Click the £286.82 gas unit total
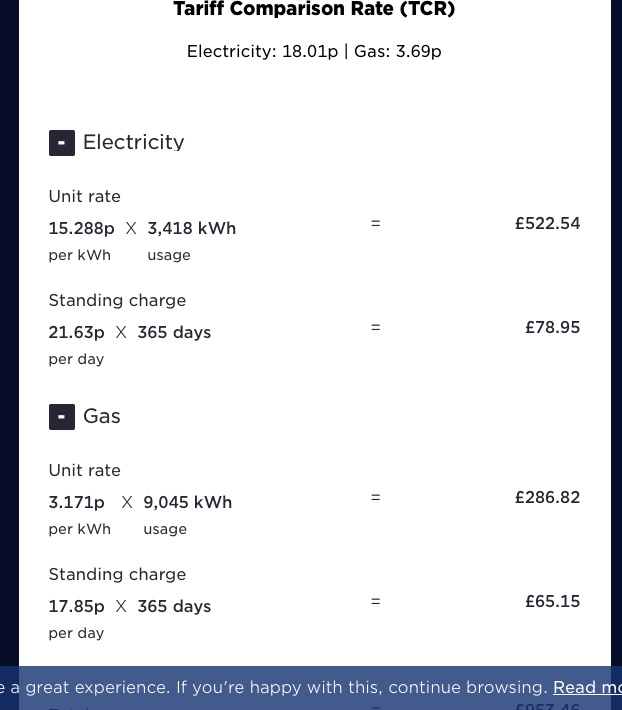The image size is (622, 710). (x=547, y=498)
